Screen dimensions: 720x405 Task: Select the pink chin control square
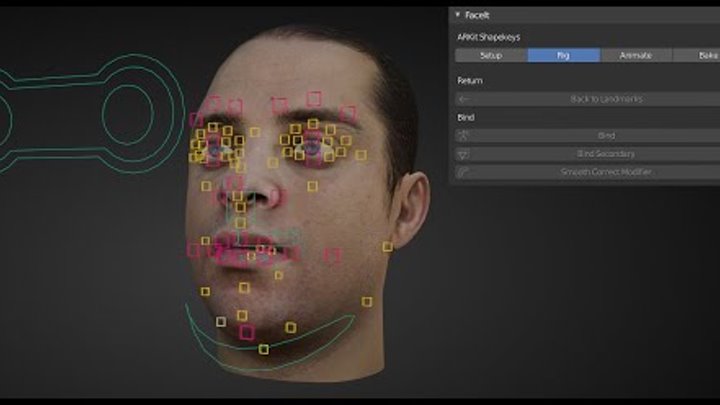coord(246,332)
